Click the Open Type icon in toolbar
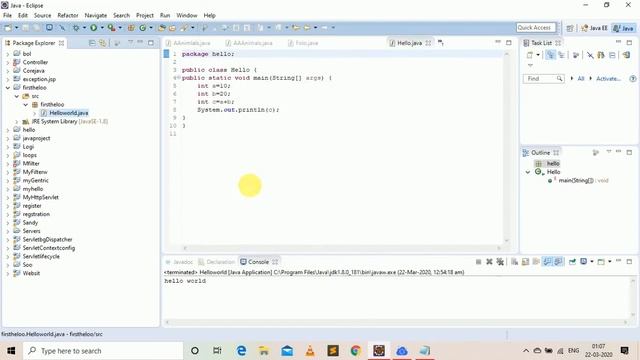Screen dimensions: 640x360 162,28
